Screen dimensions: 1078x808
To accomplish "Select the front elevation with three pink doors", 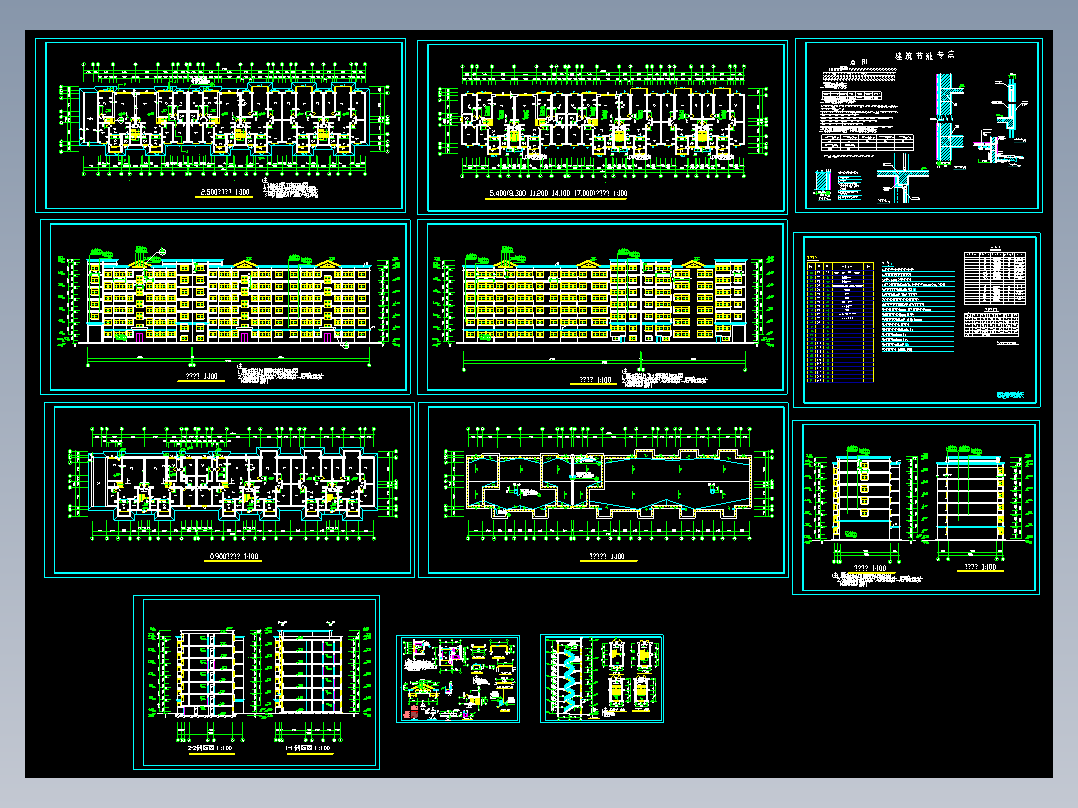I will [x=226, y=307].
